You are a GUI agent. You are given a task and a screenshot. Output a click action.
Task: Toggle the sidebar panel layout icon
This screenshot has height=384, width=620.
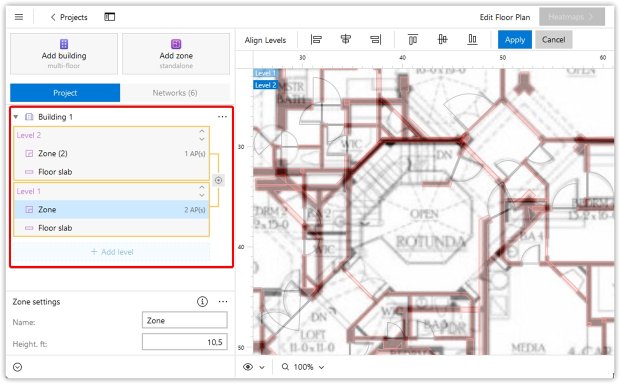coord(110,17)
